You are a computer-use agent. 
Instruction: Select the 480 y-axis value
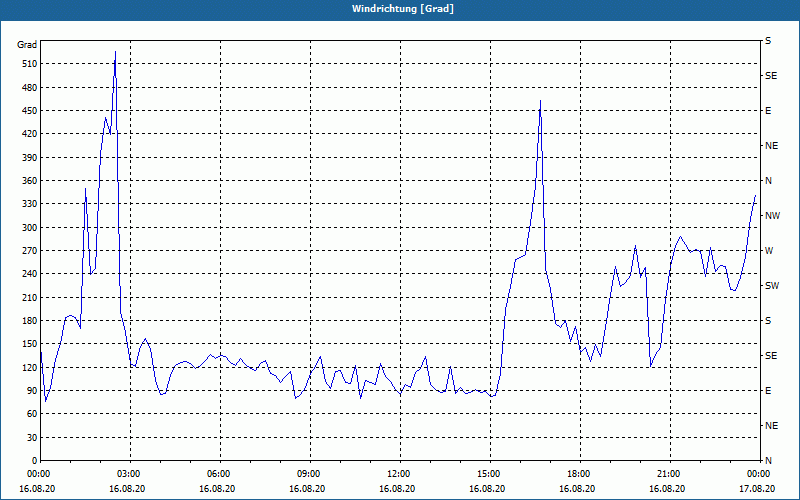pyautogui.click(x=30, y=87)
